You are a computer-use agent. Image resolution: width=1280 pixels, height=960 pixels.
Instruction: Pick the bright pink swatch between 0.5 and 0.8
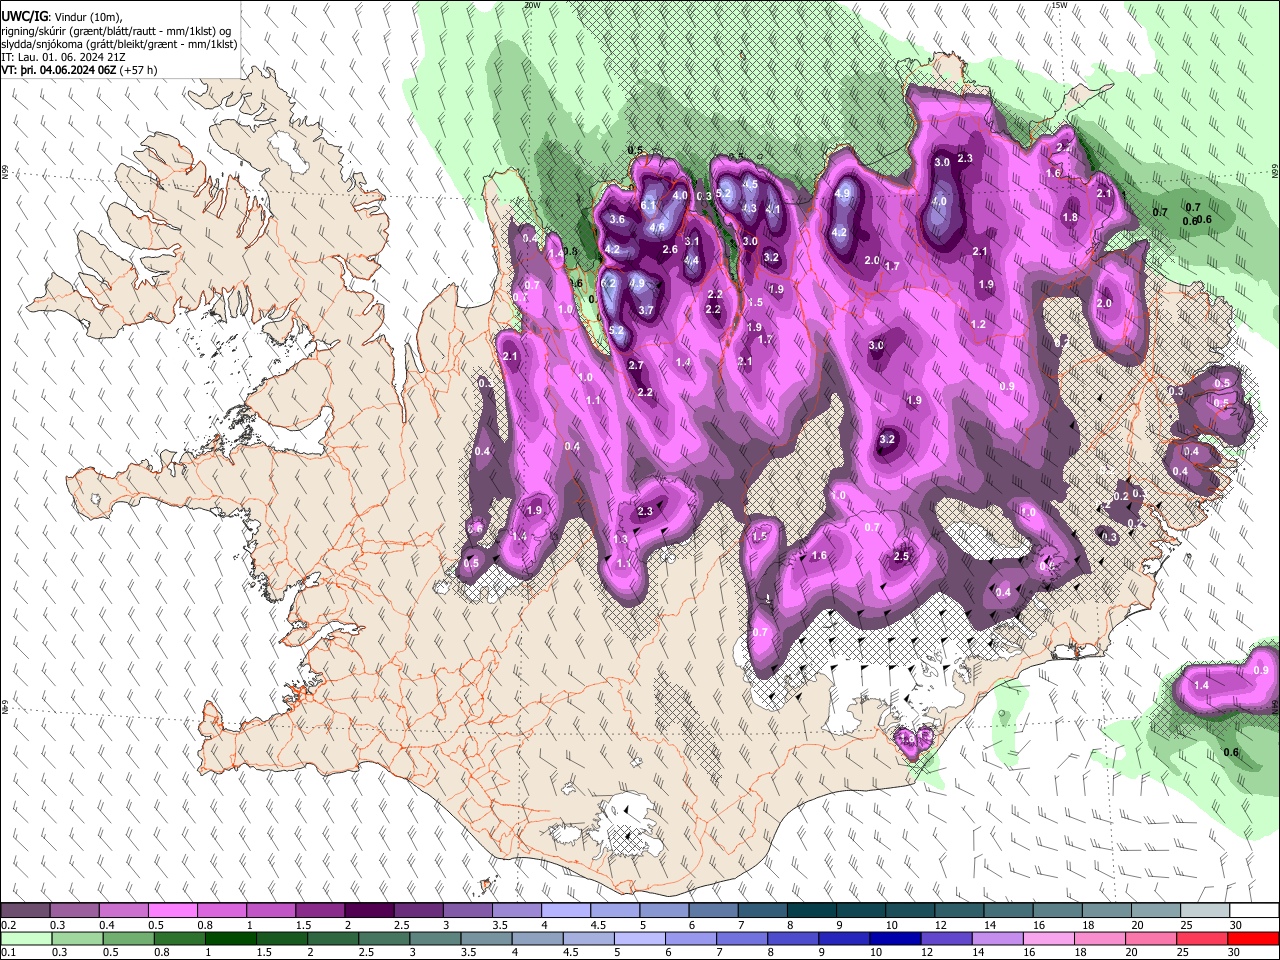click(x=173, y=911)
